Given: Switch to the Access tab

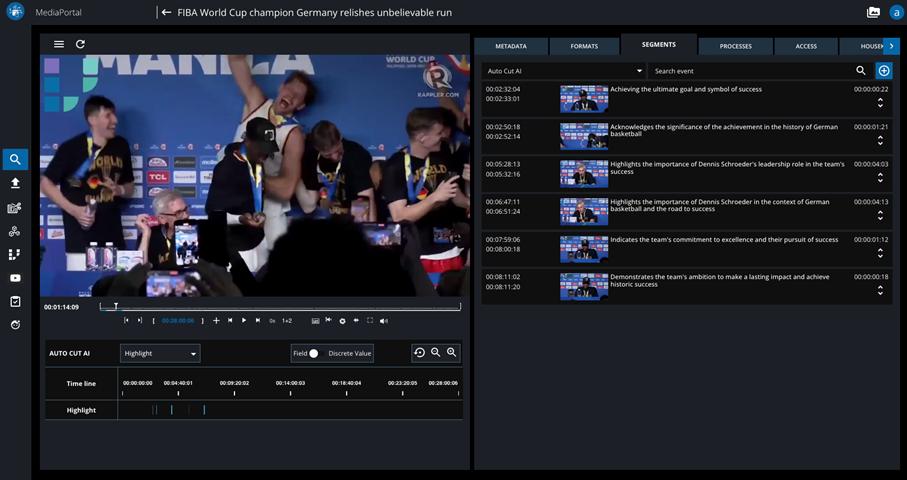Looking at the screenshot, I should [806, 46].
